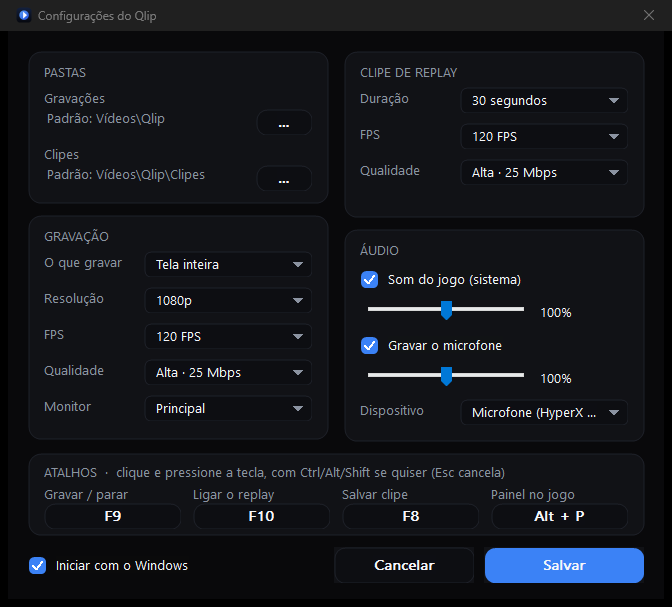Image resolution: width=672 pixels, height=607 pixels.
Task: Click the 'CLIPE DE REPLAY' section heading
Action: click(x=408, y=73)
